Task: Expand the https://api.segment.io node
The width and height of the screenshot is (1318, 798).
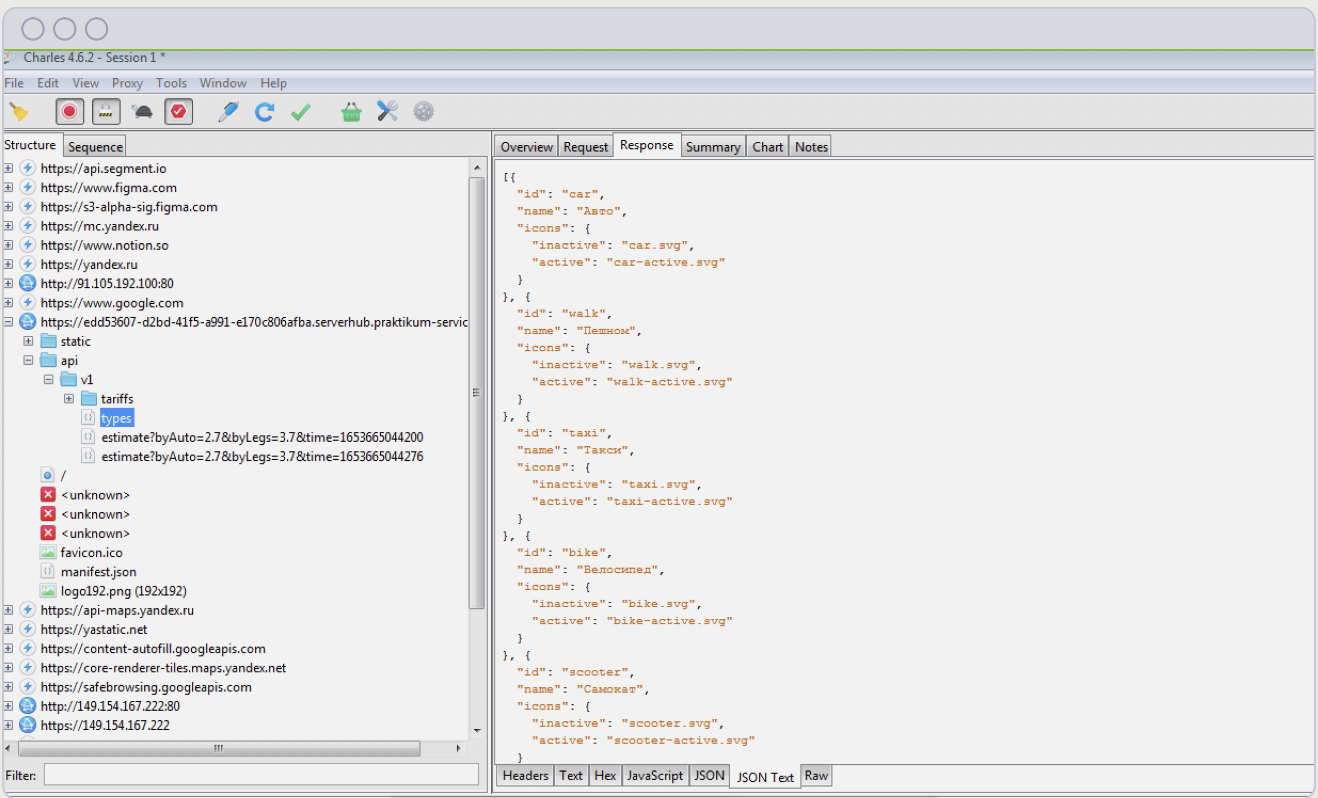Action: tap(8, 169)
